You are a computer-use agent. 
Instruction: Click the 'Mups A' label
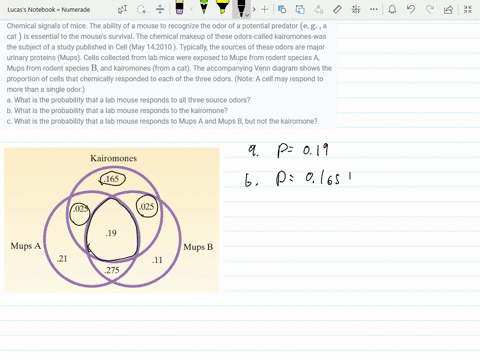coord(26,246)
